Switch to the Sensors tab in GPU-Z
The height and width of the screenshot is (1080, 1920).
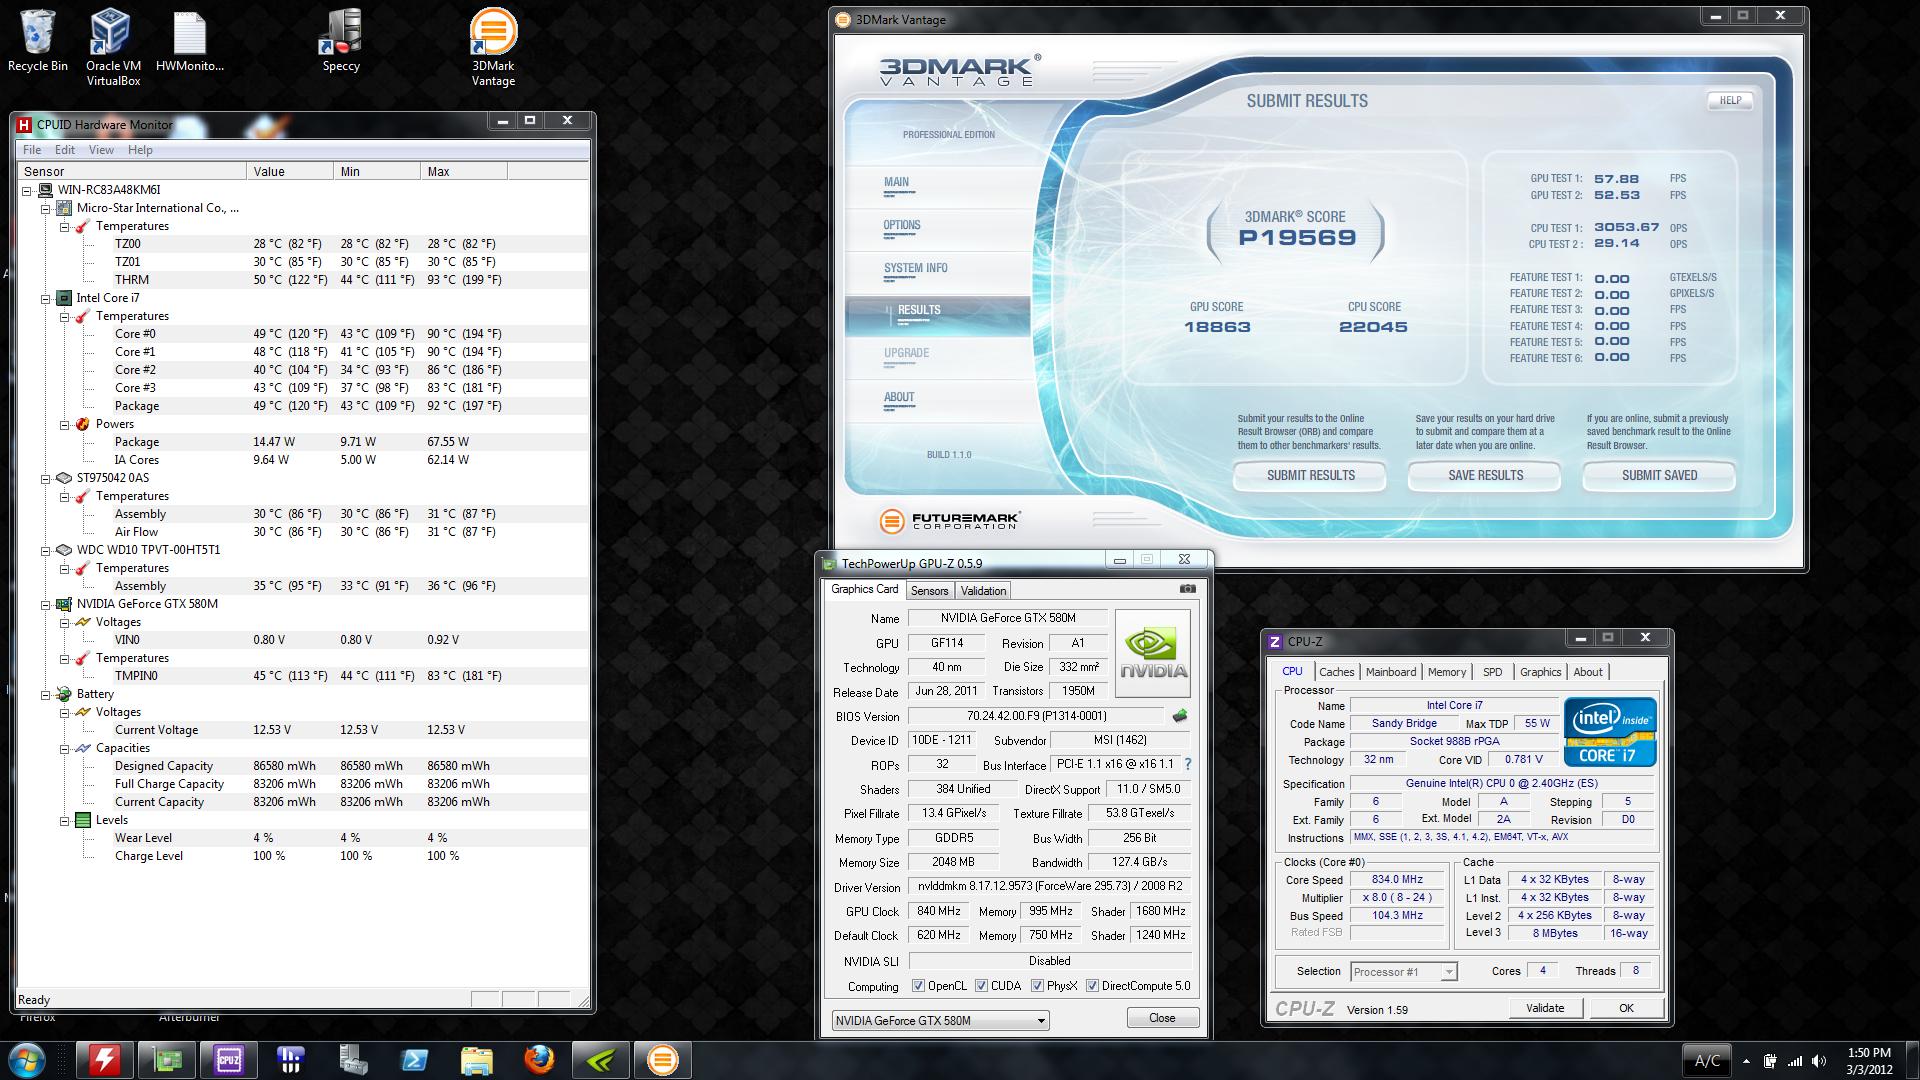tap(929, 591)
